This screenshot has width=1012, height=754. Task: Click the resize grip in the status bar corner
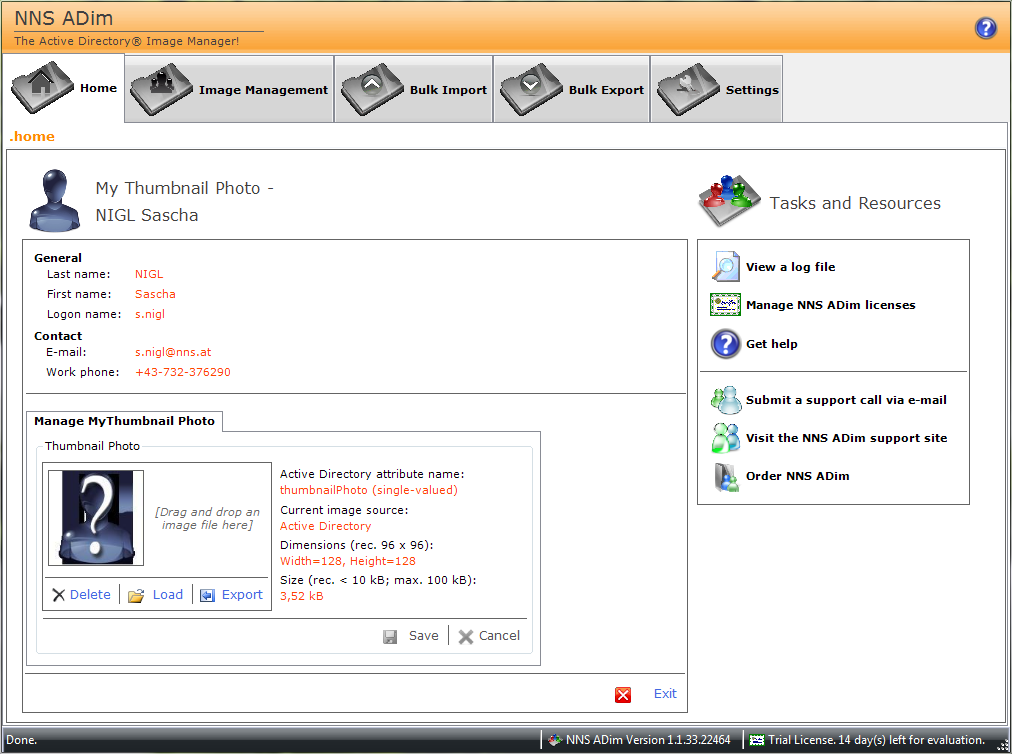coord(1003,745)
